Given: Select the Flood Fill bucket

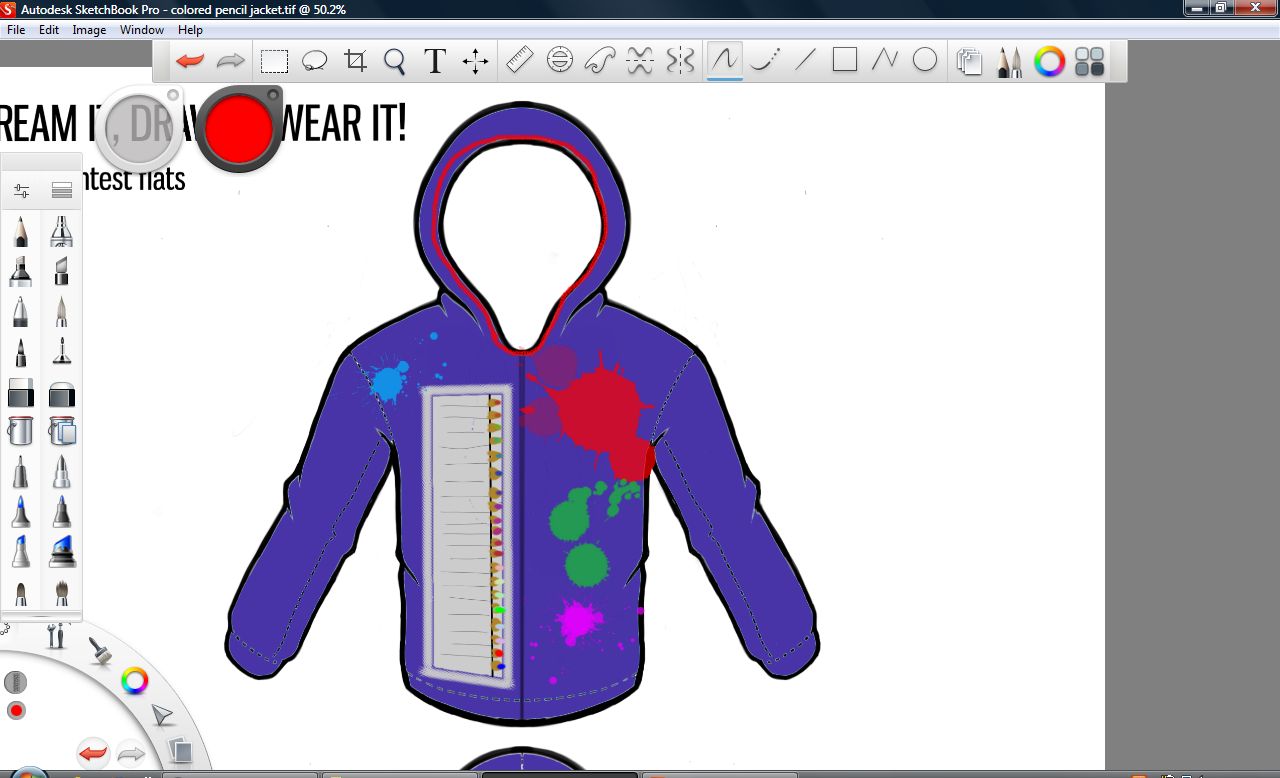Looking at the screenshot, I should pyautogui.click(x=21, y=431).
